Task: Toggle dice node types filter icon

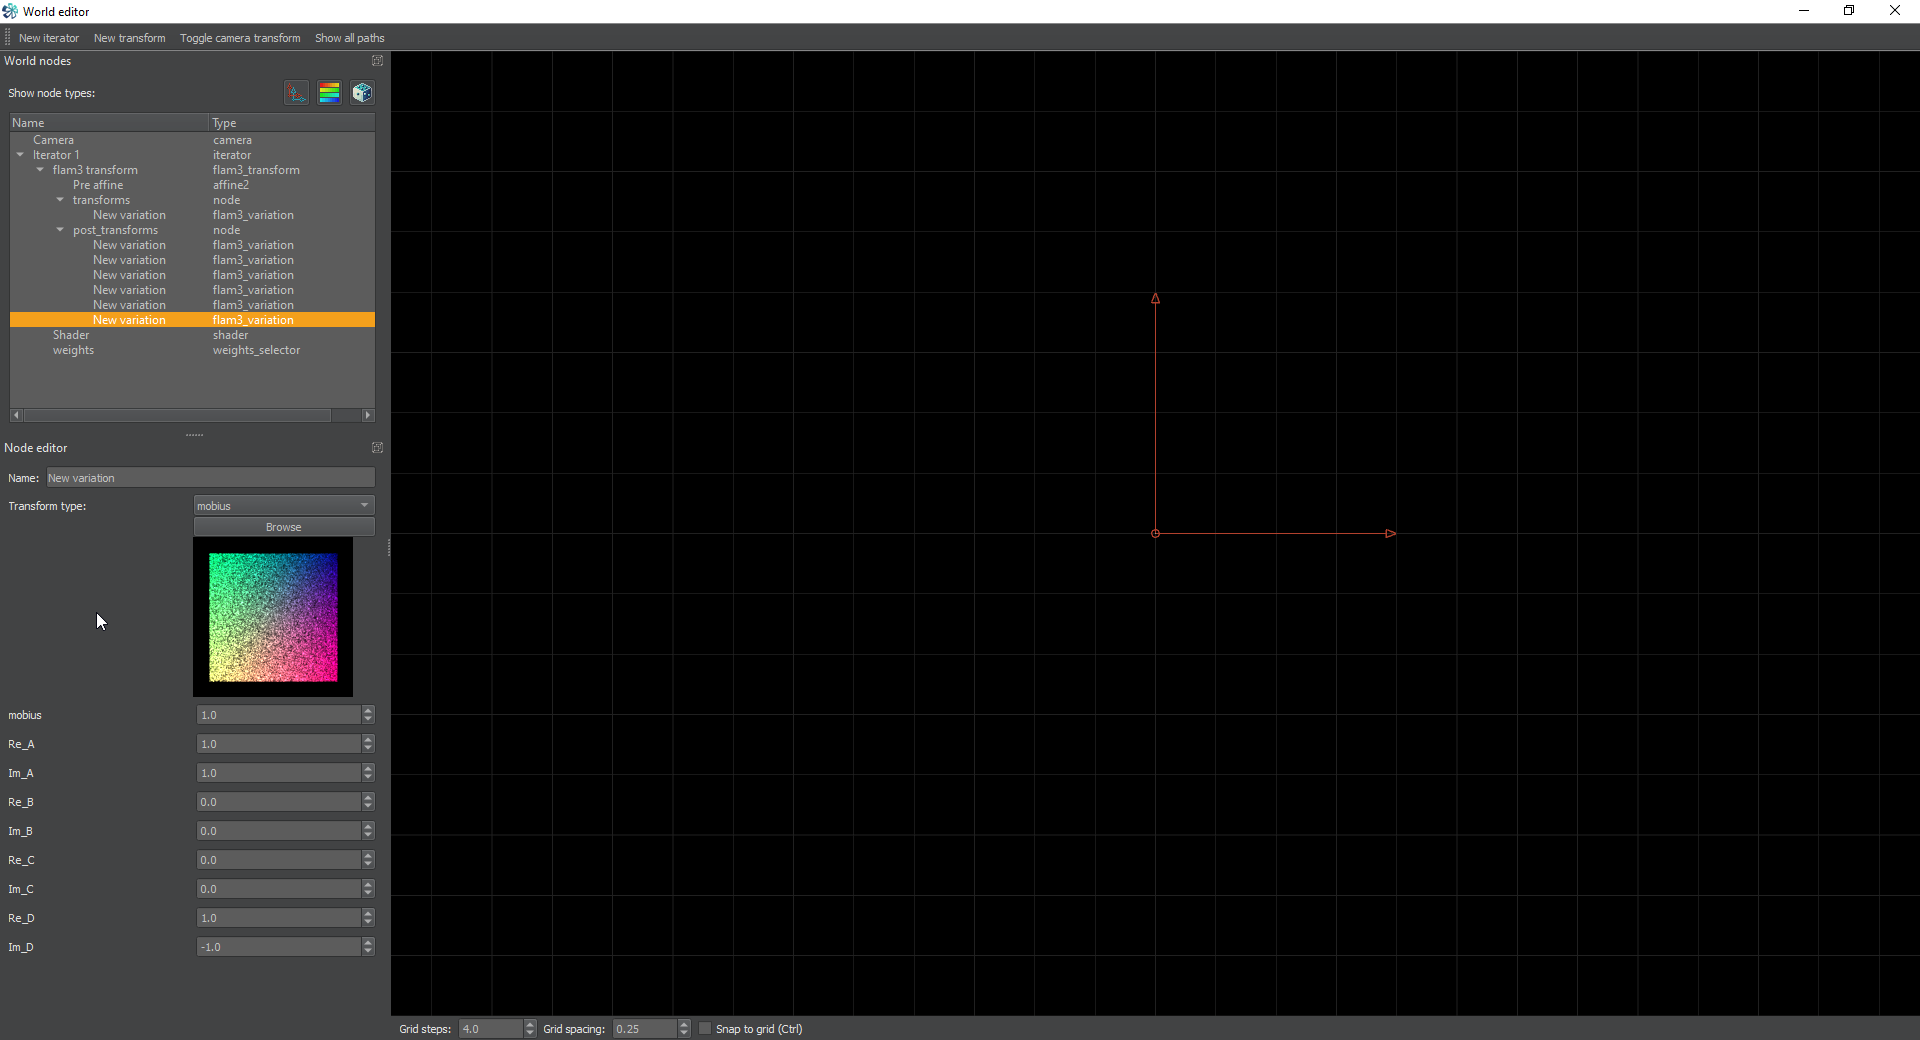Action: pos(362,93)
